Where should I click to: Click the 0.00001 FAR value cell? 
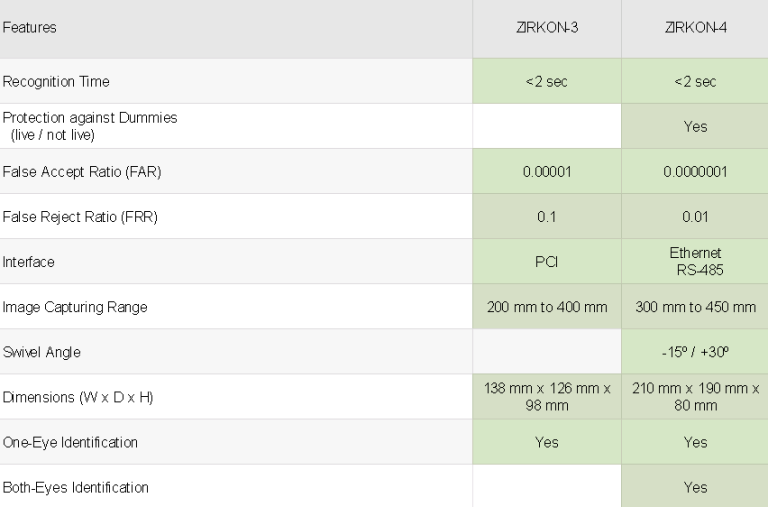(545, 172)
